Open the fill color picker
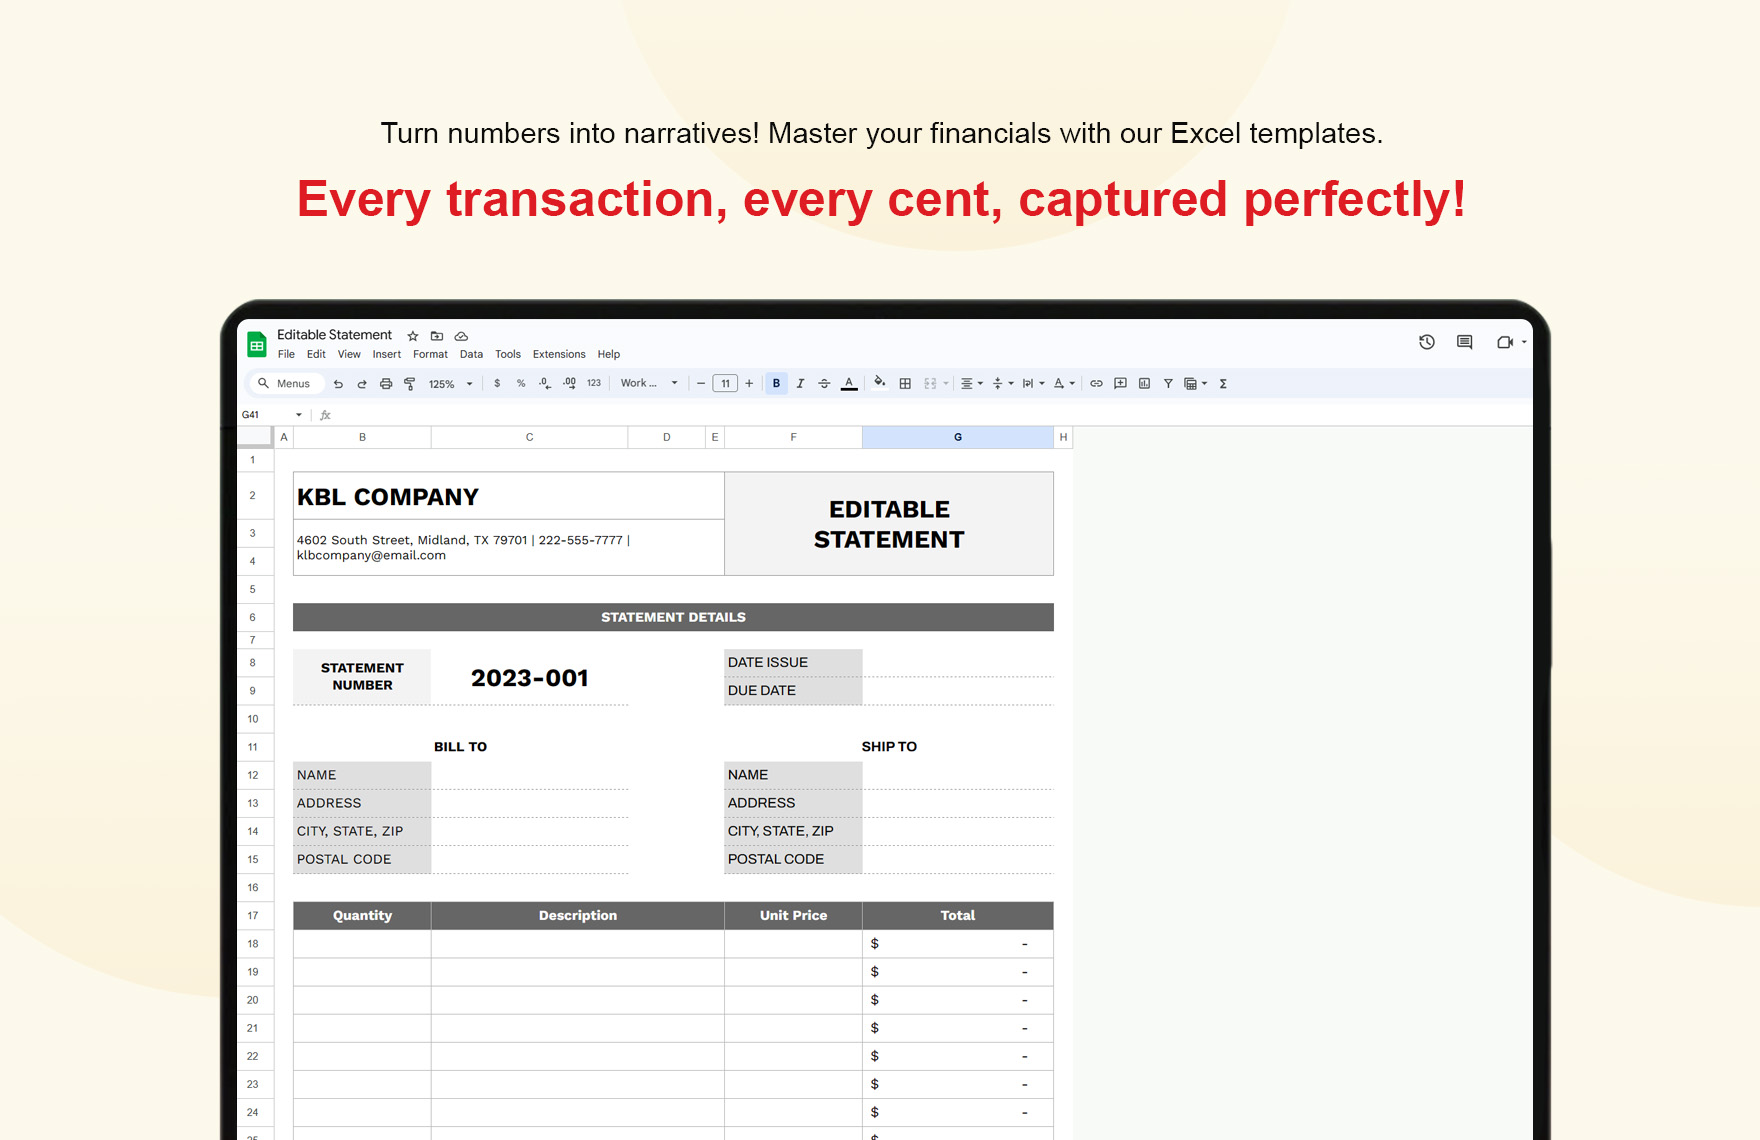This screenshot has width=1760, height=1140. [880, 383]
